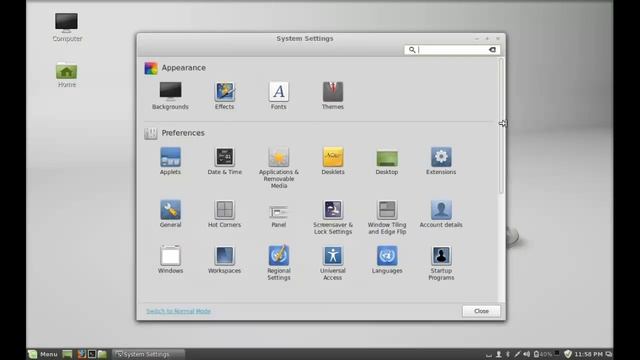Open file manager from the panel
This screenshot has width=640, height=360.
click(x=102, y=354)
